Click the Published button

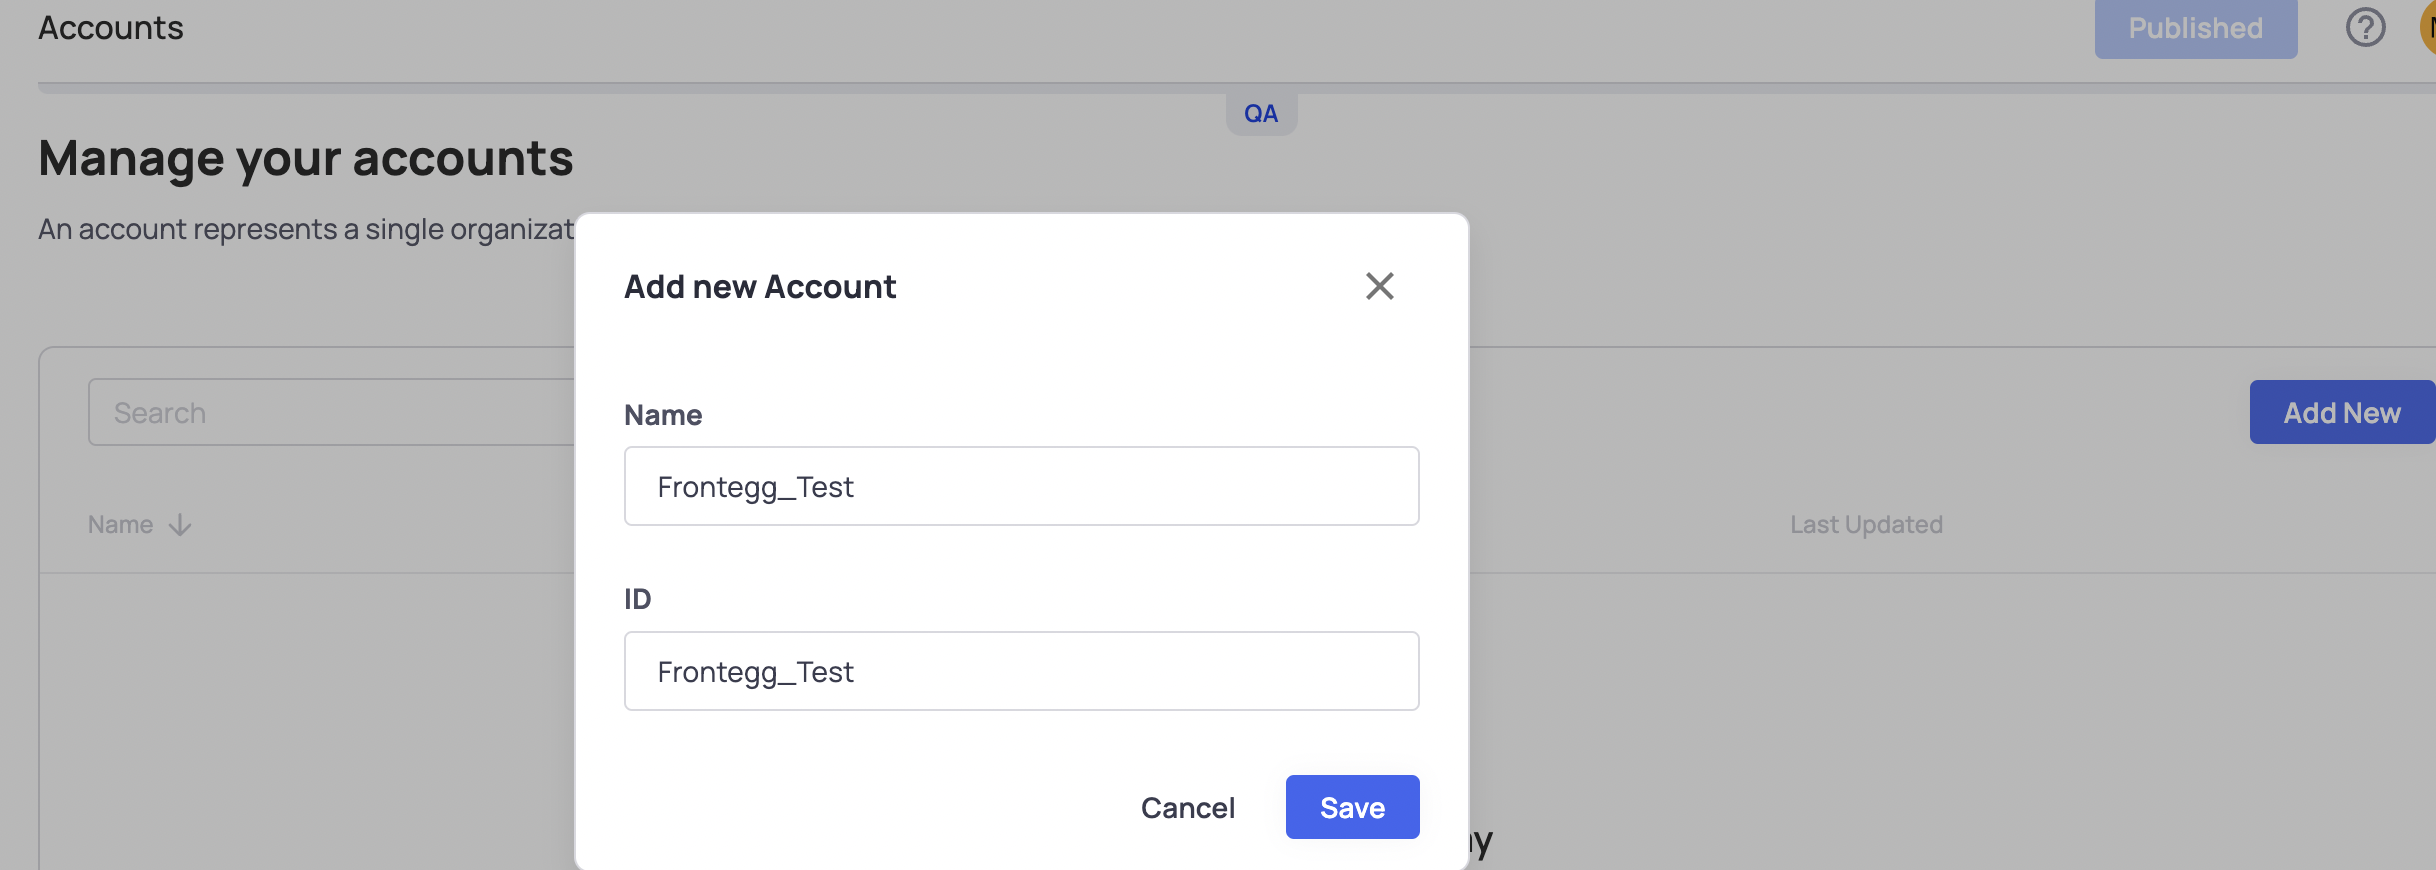2195,28
